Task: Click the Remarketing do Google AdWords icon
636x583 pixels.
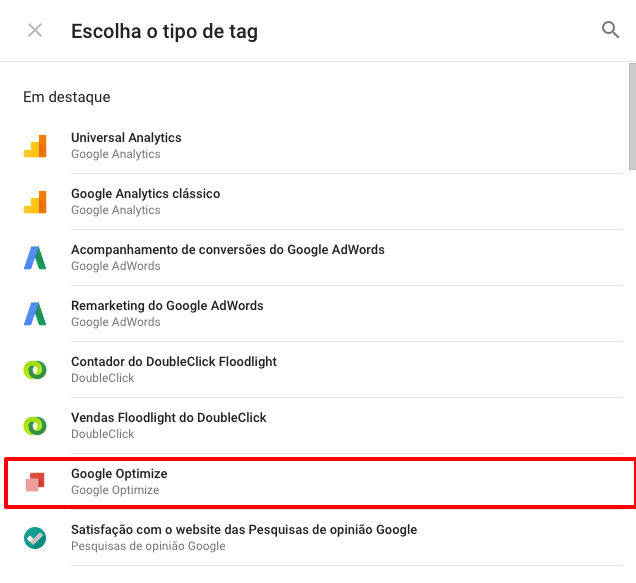Action: click(x=35, y=314)
